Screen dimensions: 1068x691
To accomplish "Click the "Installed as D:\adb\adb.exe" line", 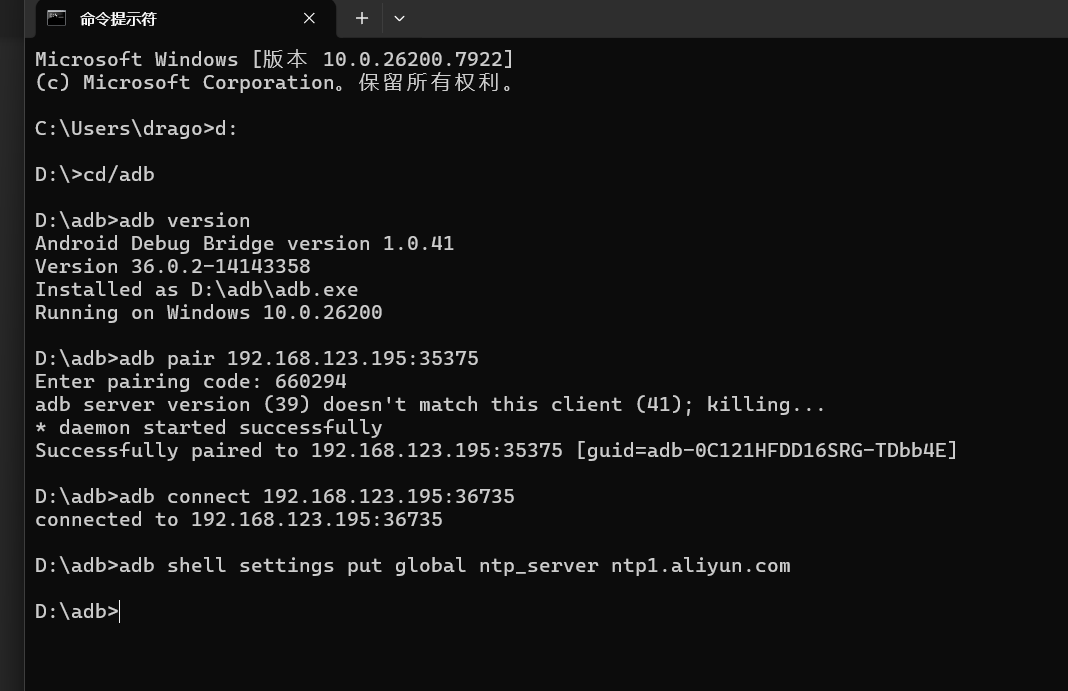I will 196,290.
